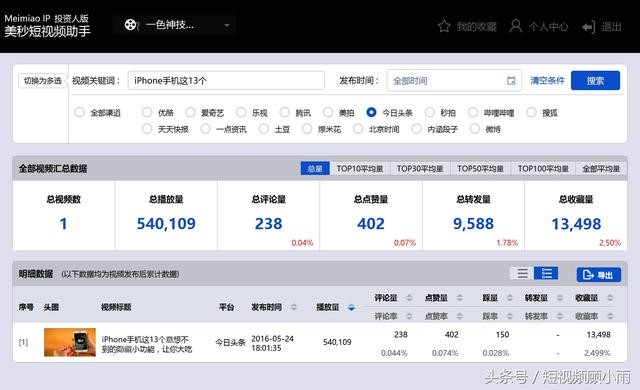Select the 搜狐 channel radio
Viewport: 640px width, 390px height.
tap(531, 112)
